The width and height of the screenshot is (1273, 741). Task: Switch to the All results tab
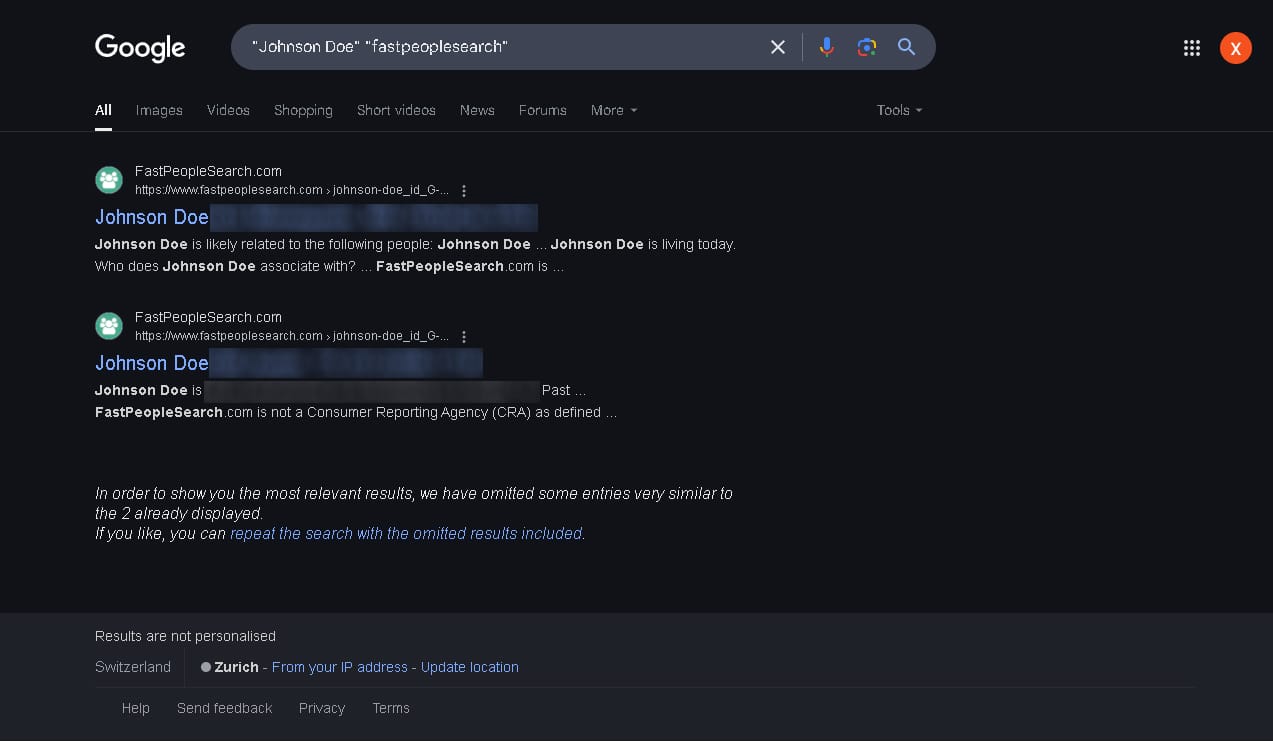point(103,110)
